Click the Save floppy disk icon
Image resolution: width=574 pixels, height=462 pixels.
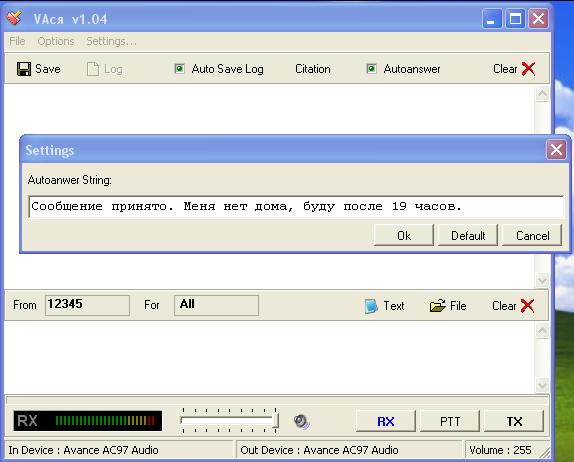tap(24, 69)
